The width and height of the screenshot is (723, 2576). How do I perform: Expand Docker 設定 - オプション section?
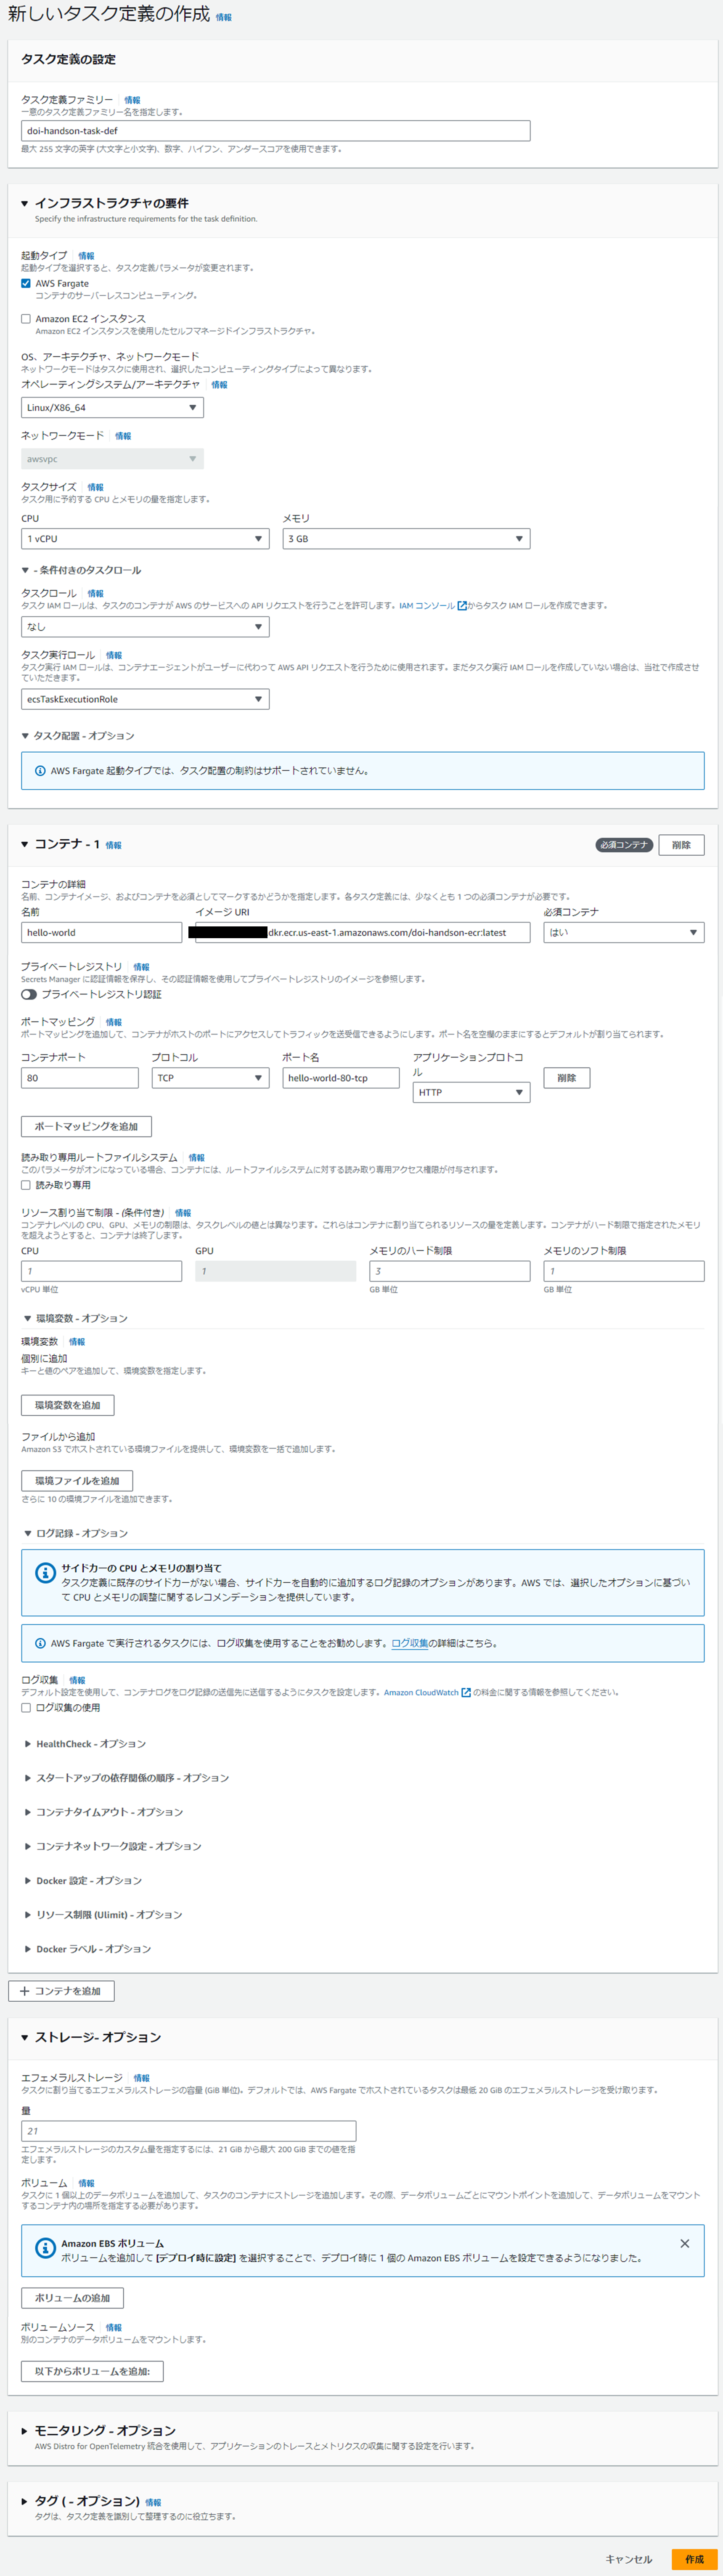[x=28, y=1880]
